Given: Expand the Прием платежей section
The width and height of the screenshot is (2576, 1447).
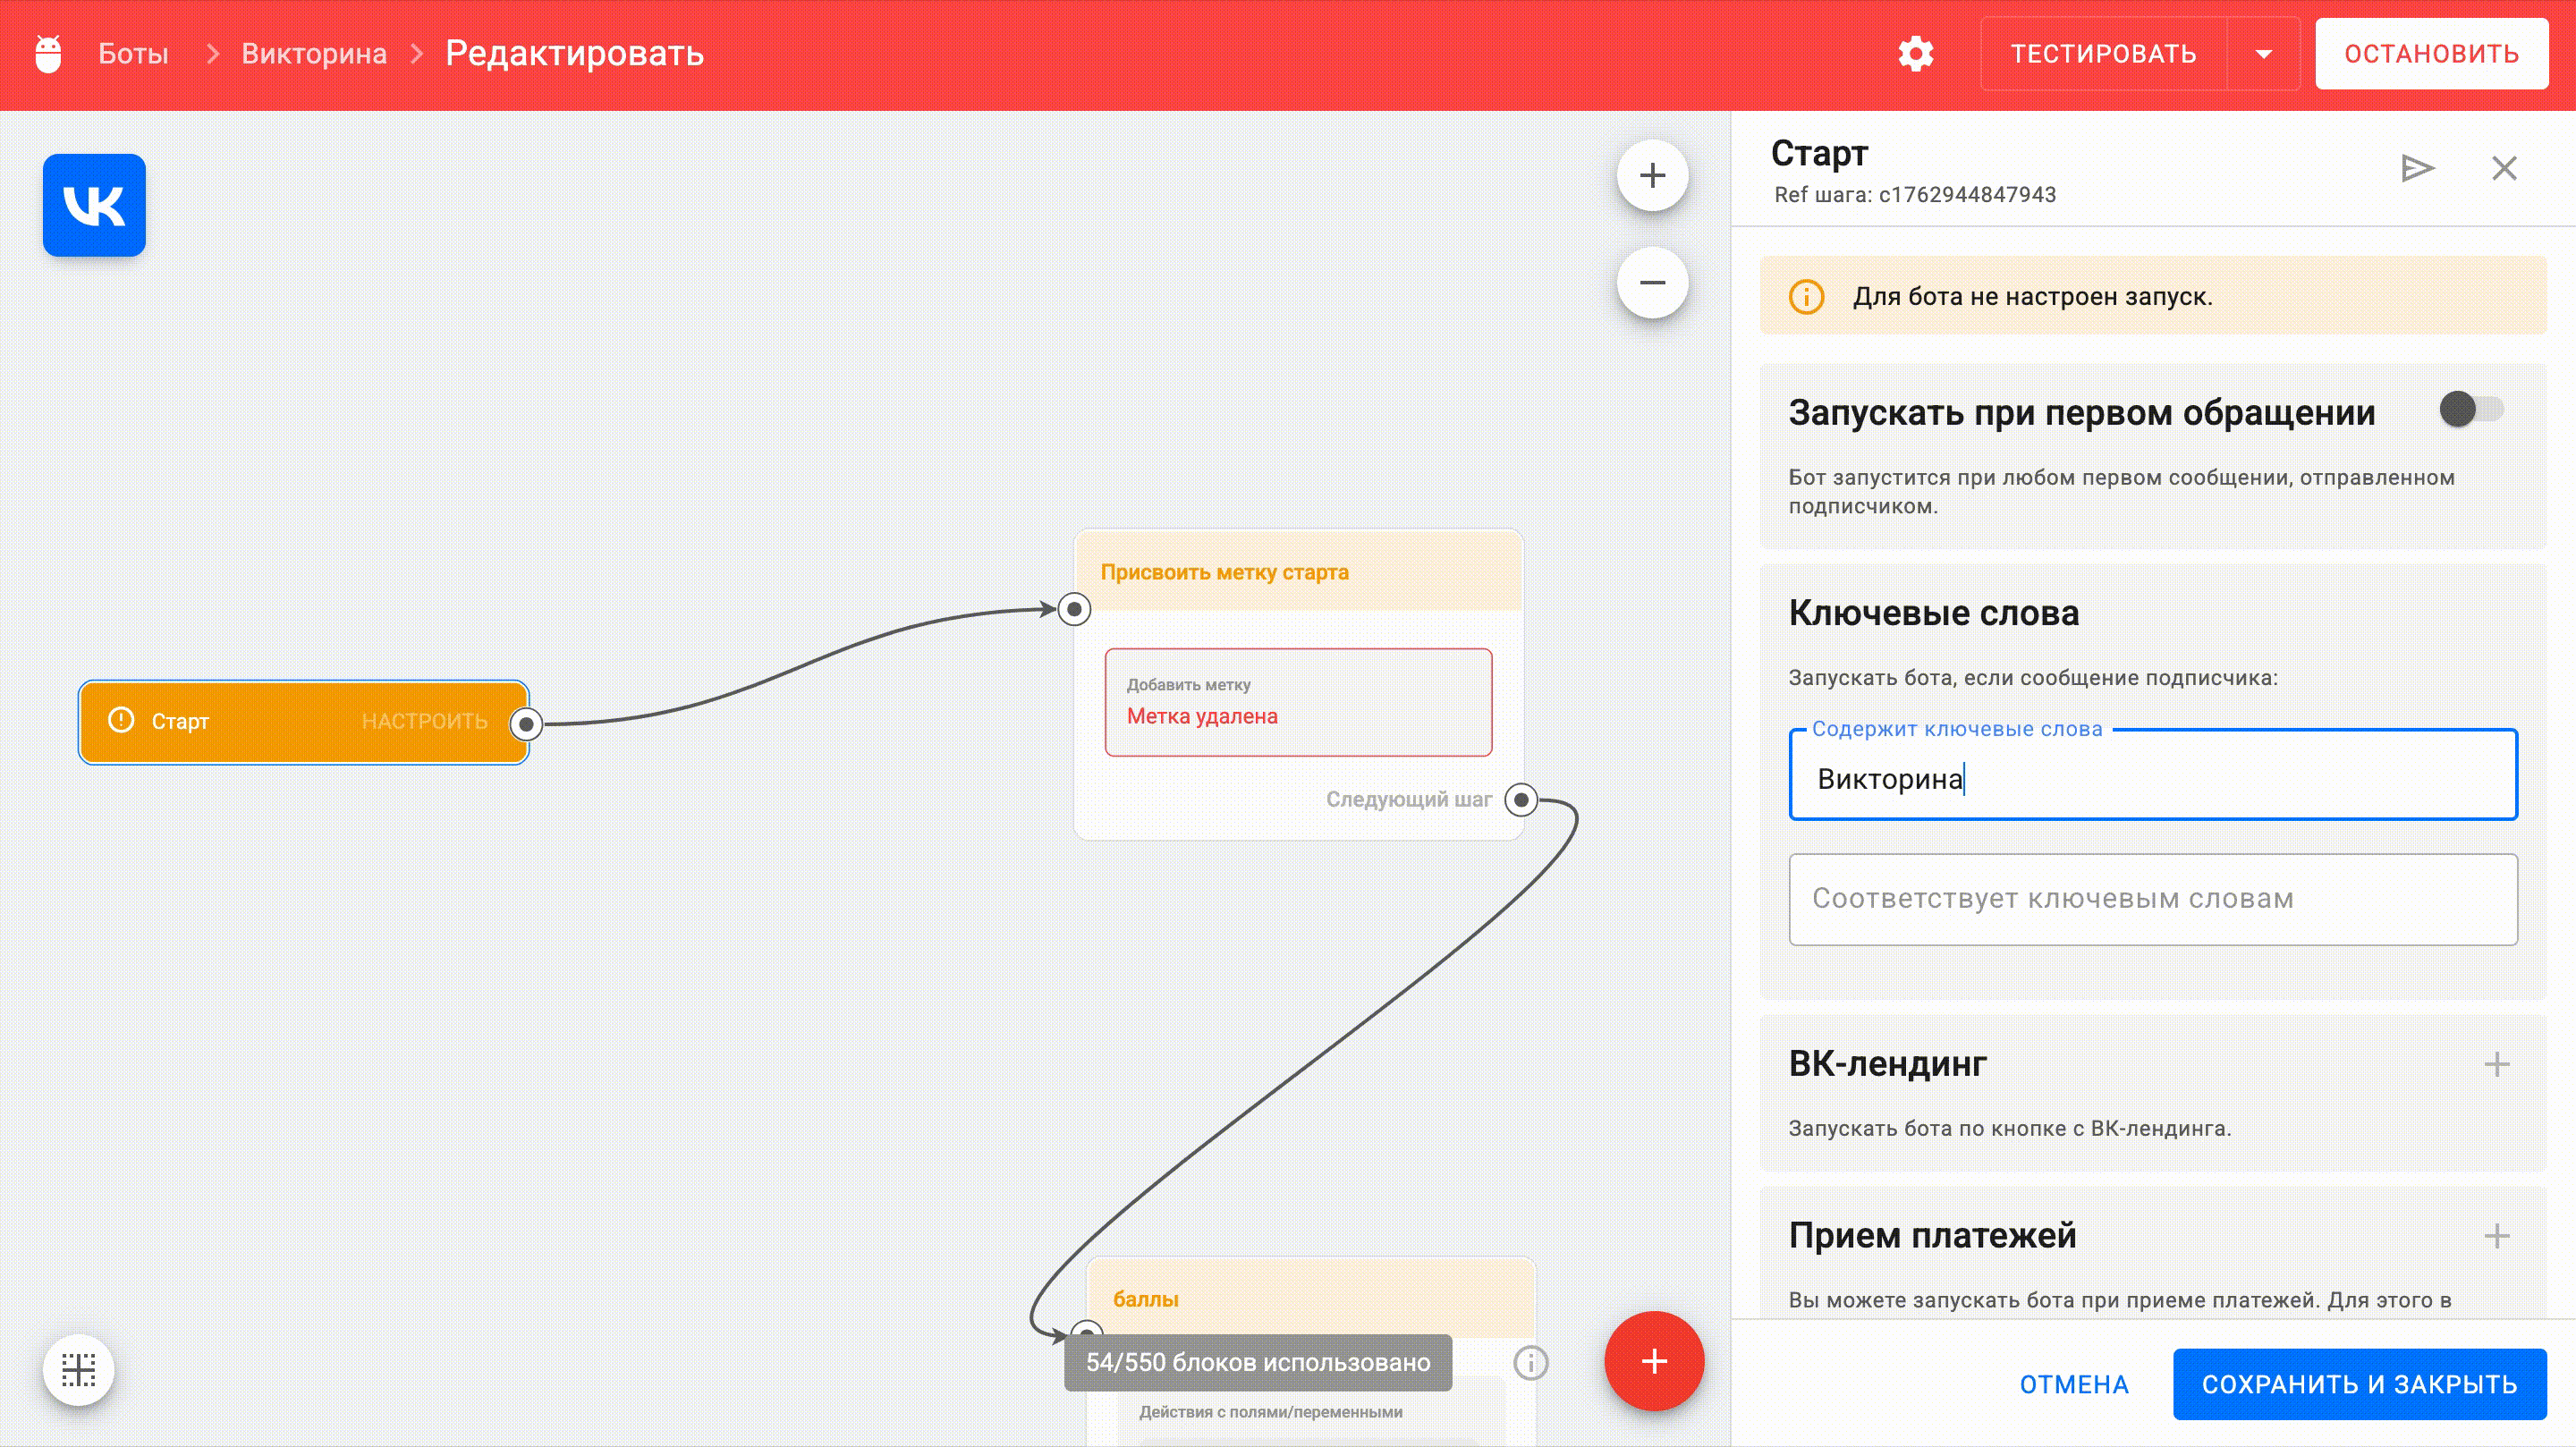Looking at the screenshot, I should point(2496,1236).
